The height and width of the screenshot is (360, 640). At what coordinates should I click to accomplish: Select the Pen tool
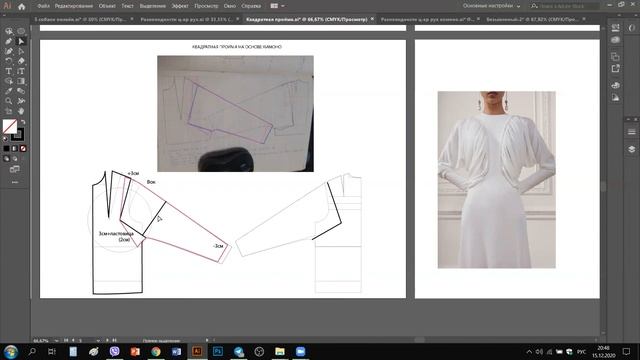pyautogui.click(x=9, y=41)
